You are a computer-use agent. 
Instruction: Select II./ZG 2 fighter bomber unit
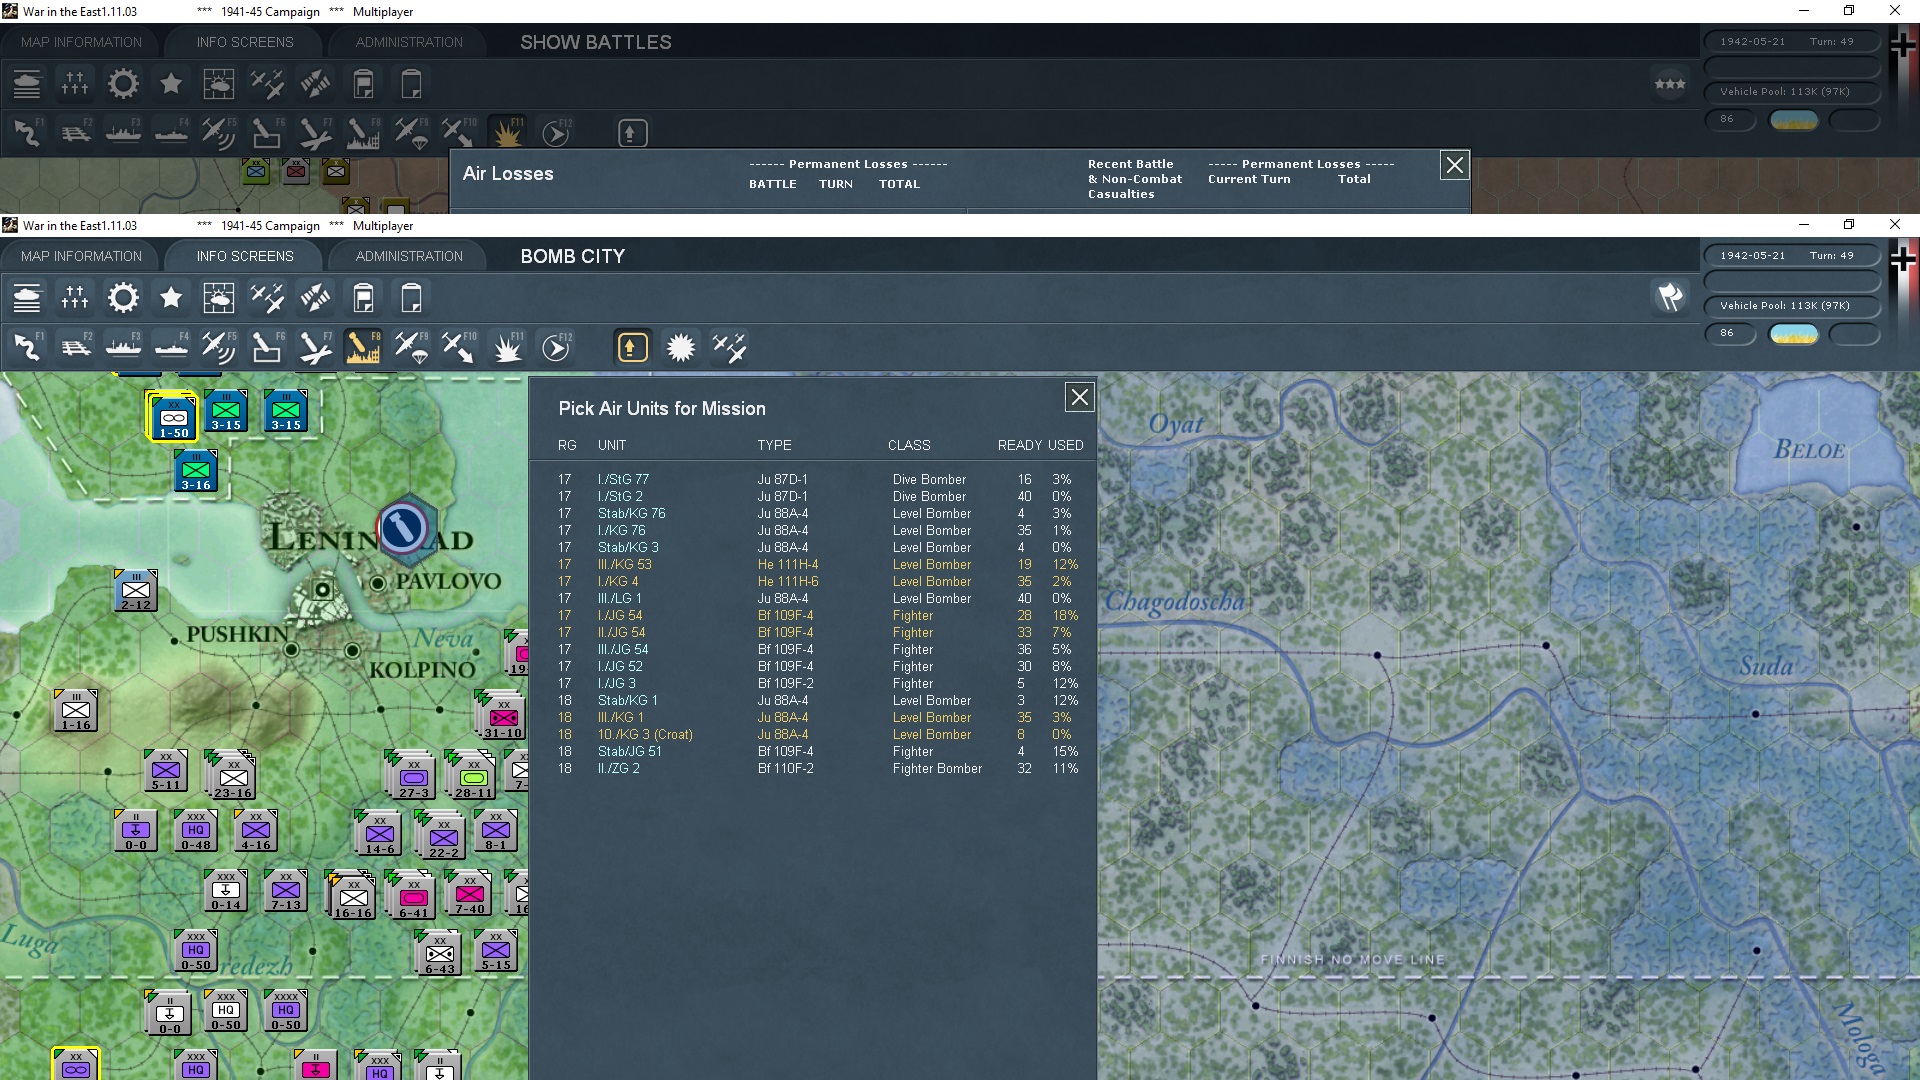coord(618,768)
